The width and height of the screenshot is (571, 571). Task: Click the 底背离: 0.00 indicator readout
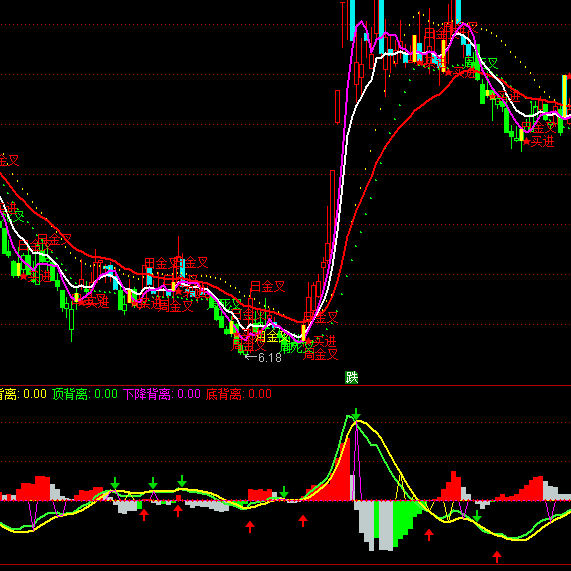(x=239, y=394)
